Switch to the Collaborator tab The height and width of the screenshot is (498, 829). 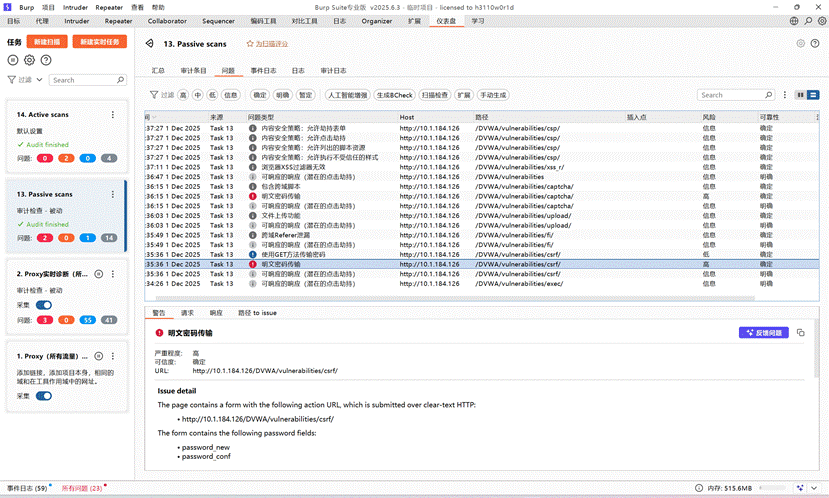(x=167, y=21)
